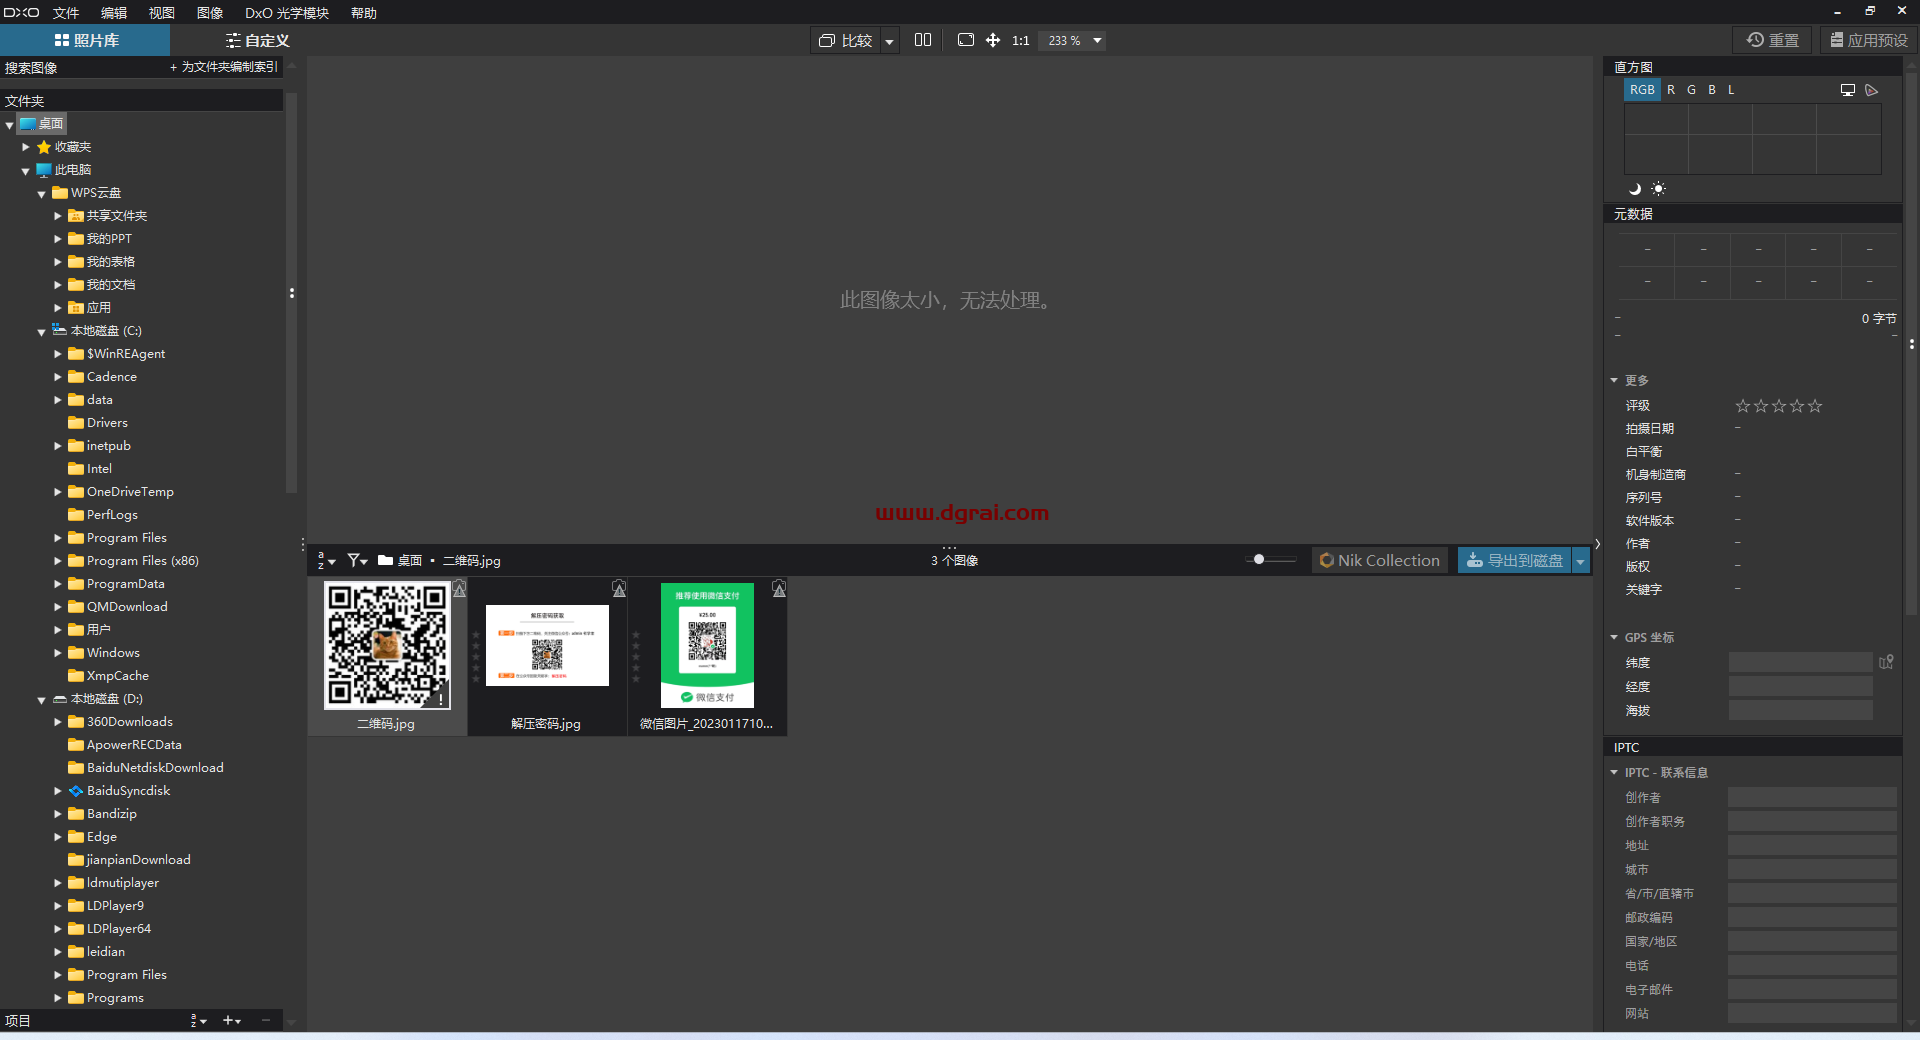Click processing status icon on 解压密码.jpg
The image size is (1920, 1040).
click(x=619, y=589)
